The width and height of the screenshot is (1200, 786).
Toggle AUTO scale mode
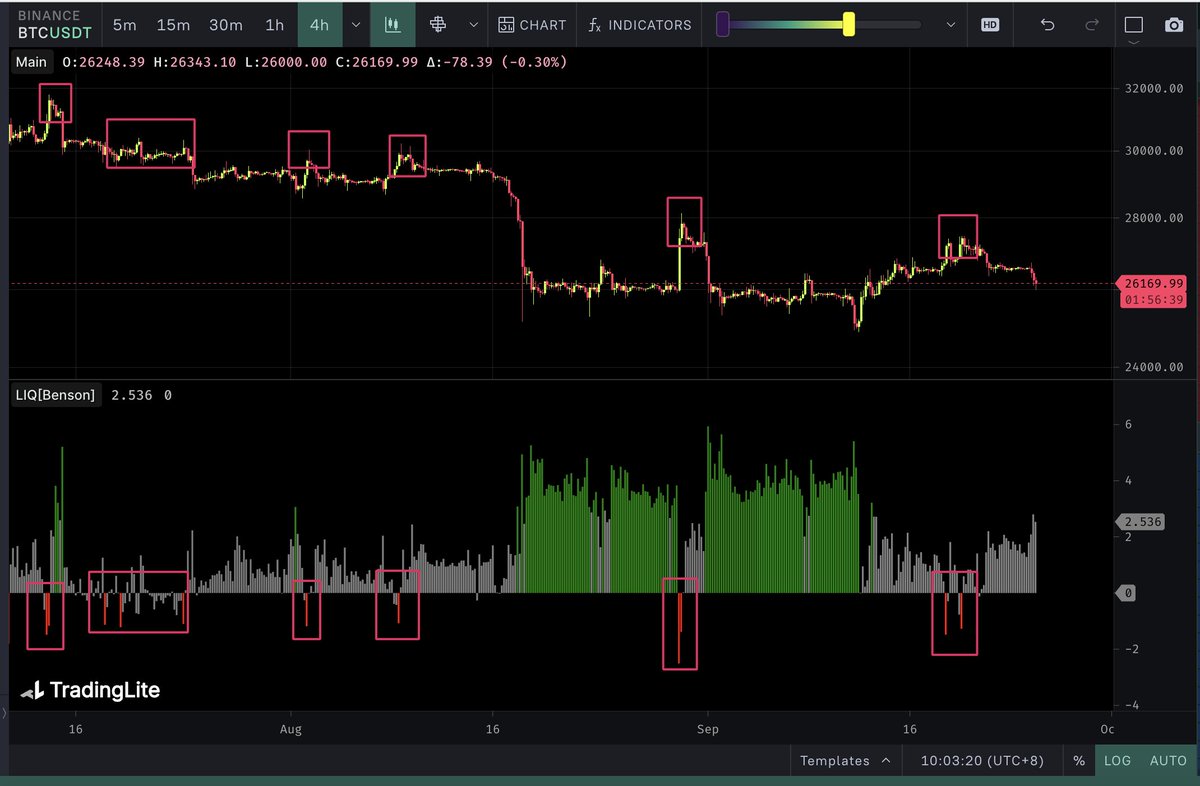[1168, 760]
